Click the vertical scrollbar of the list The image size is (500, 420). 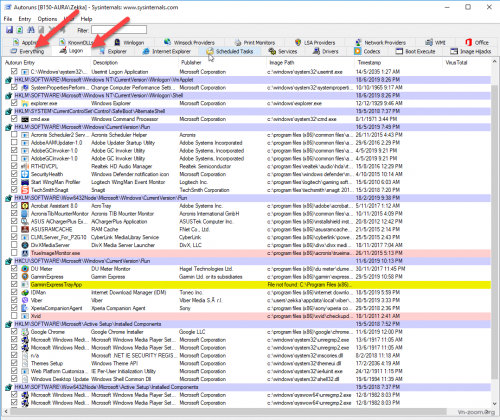[494, 233]
